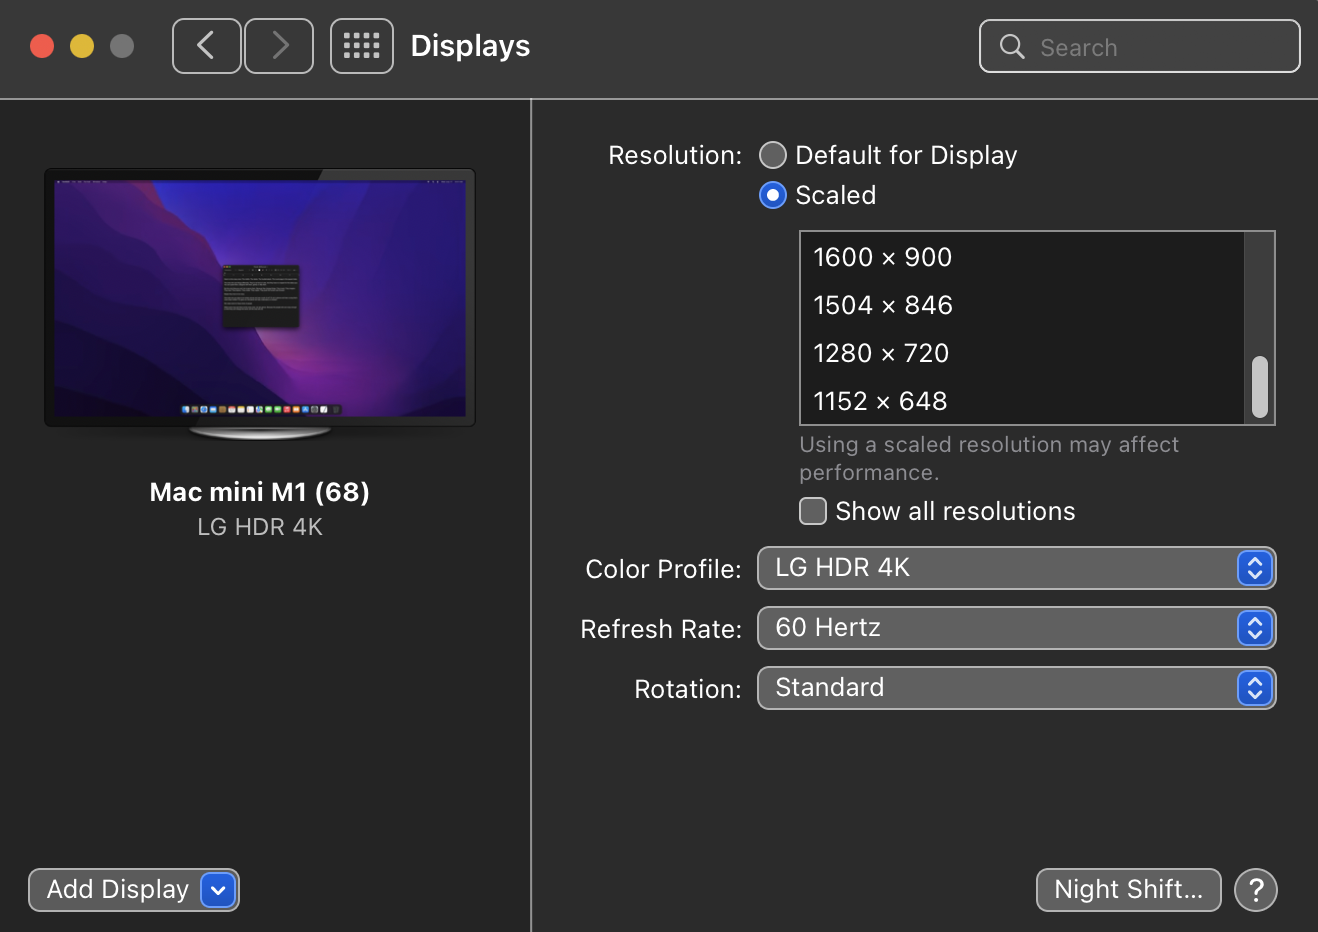Minimize the Displays window
The height and width of the screenshot is (932, 1318).
point(82,46)
